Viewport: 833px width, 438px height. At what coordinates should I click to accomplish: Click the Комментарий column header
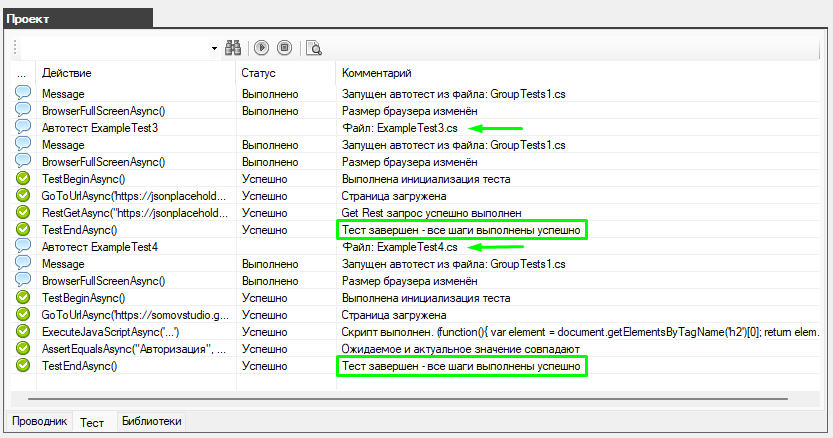[376, 74]
